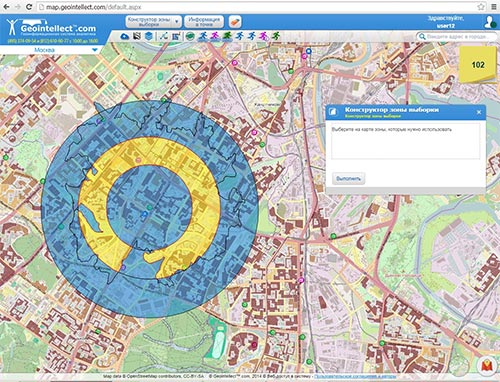Click the Конструктор зоны выборки toolbar button
This screenshot has height=382, width=500.
click(x=150, y=22)
